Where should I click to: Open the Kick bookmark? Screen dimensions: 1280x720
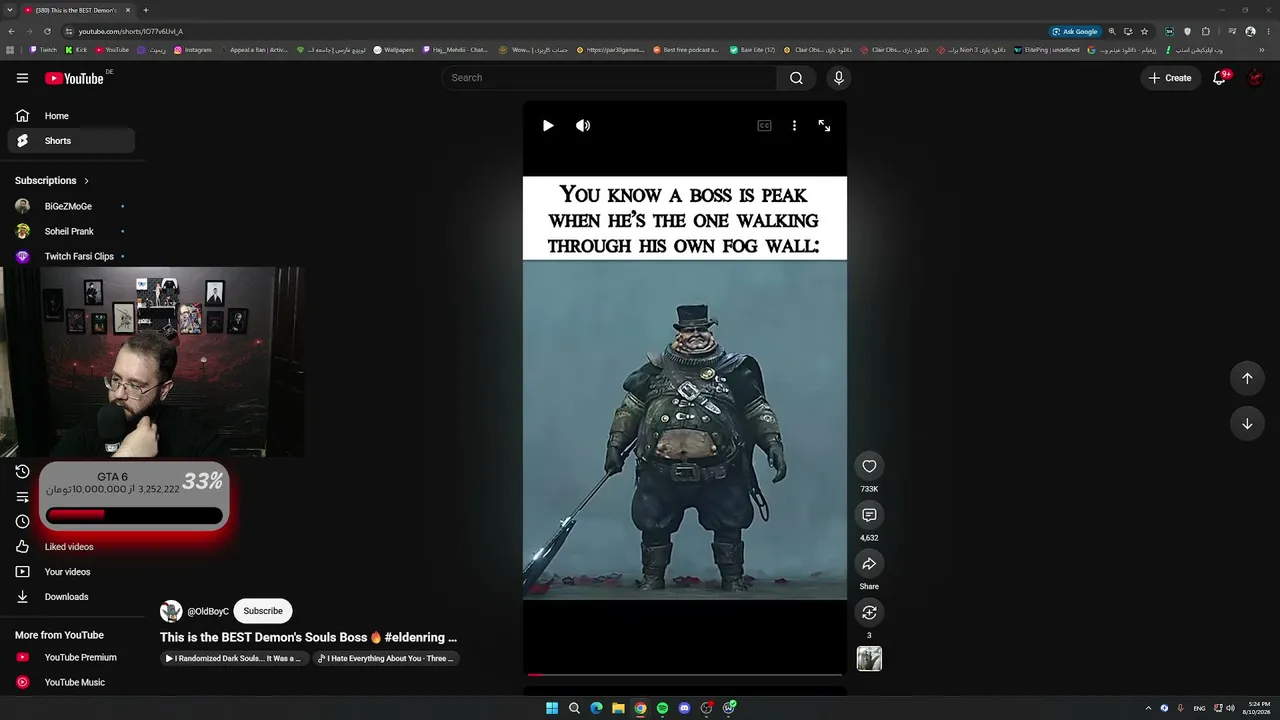pyautogui.click(x=76, y=50)
